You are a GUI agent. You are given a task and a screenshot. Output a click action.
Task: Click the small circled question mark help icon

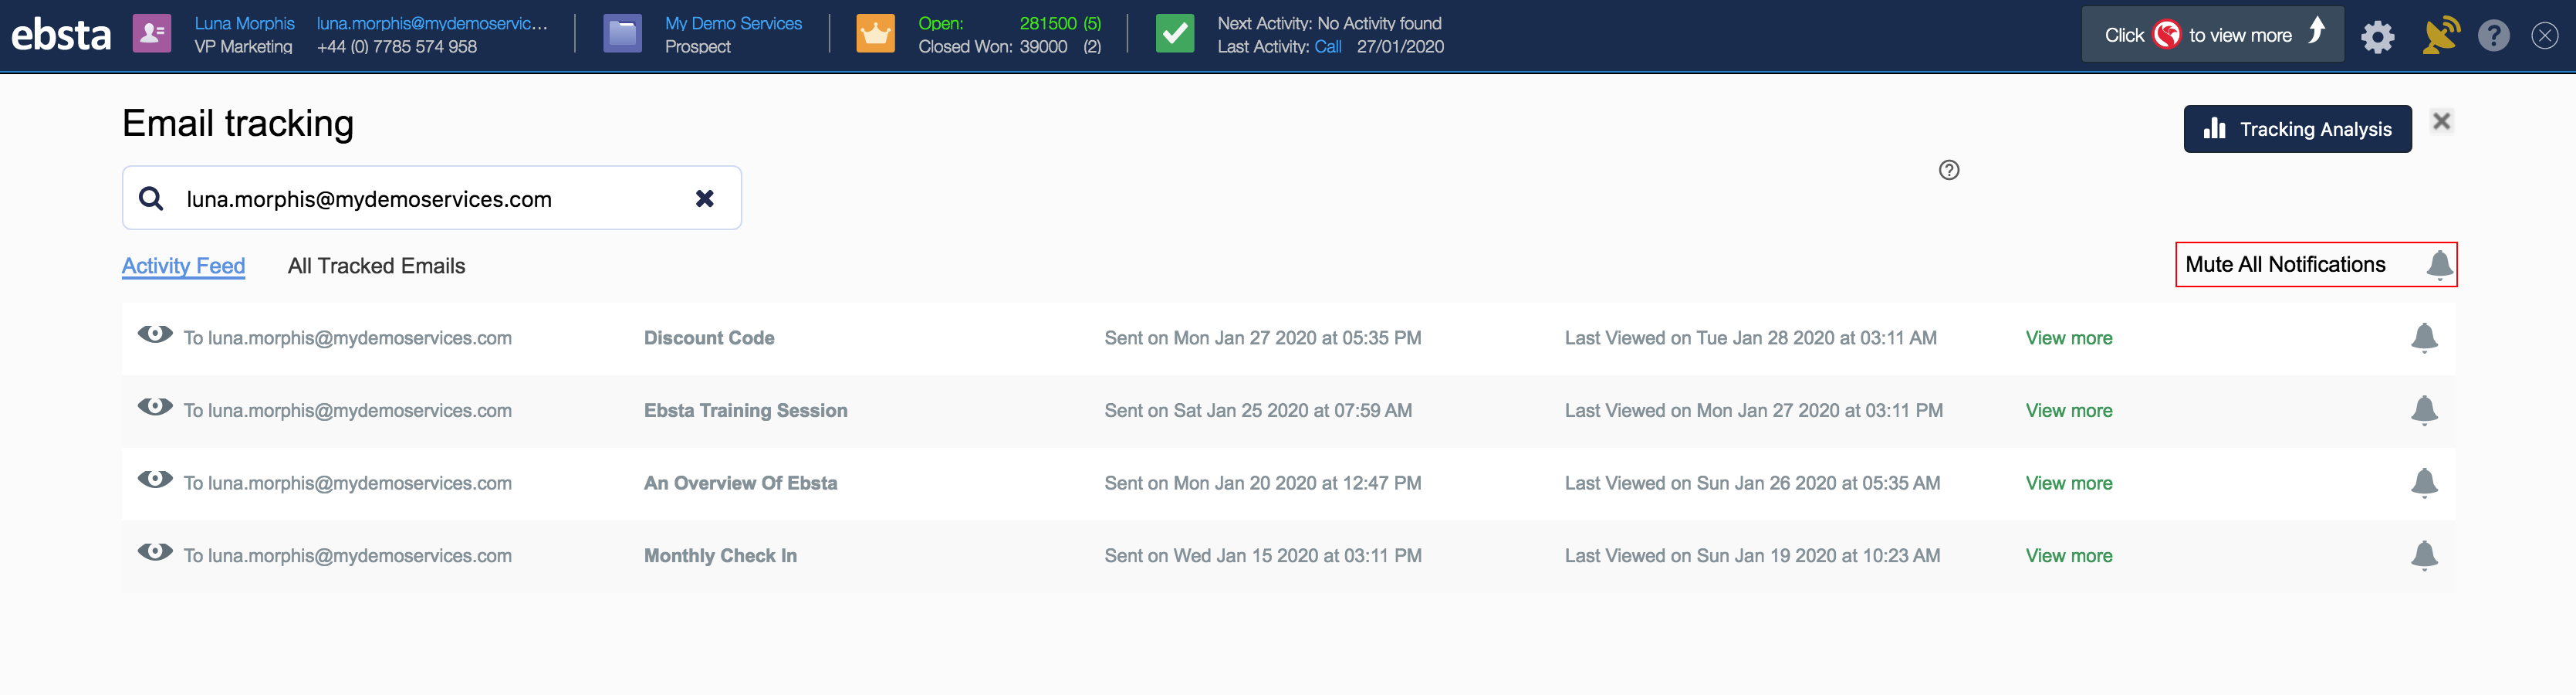pos(1948,170)
